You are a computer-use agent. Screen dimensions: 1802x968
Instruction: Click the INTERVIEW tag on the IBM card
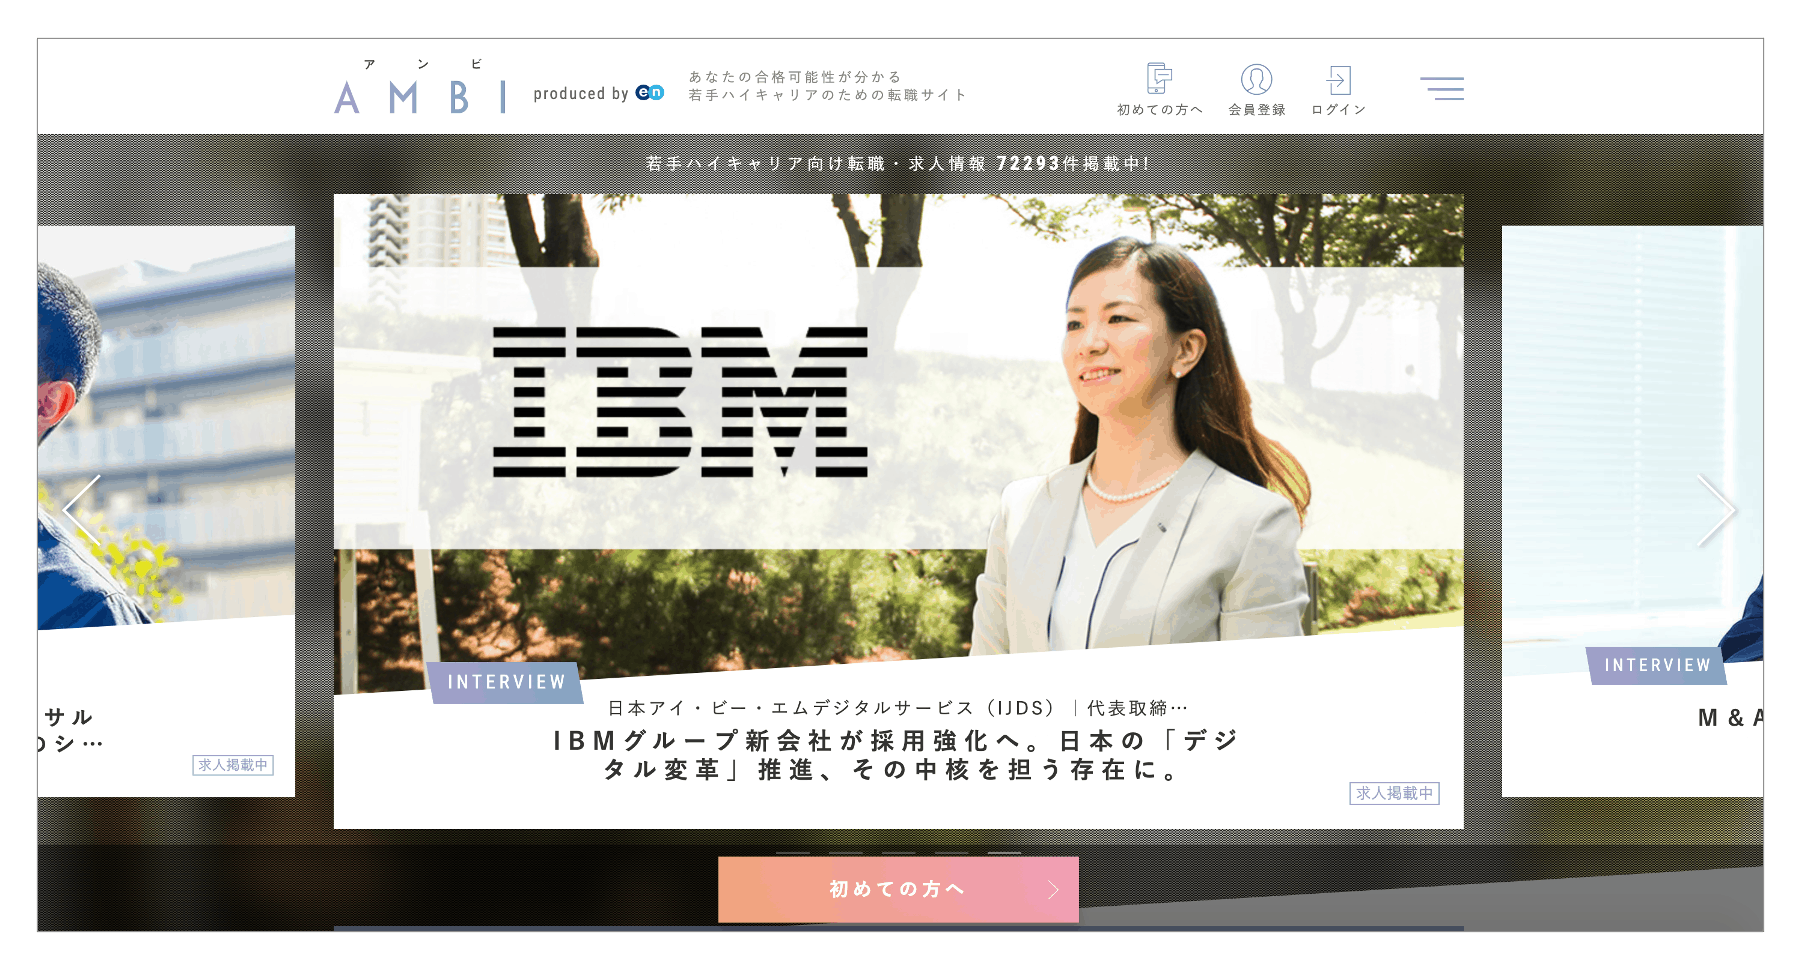click(x=506, y=682)
